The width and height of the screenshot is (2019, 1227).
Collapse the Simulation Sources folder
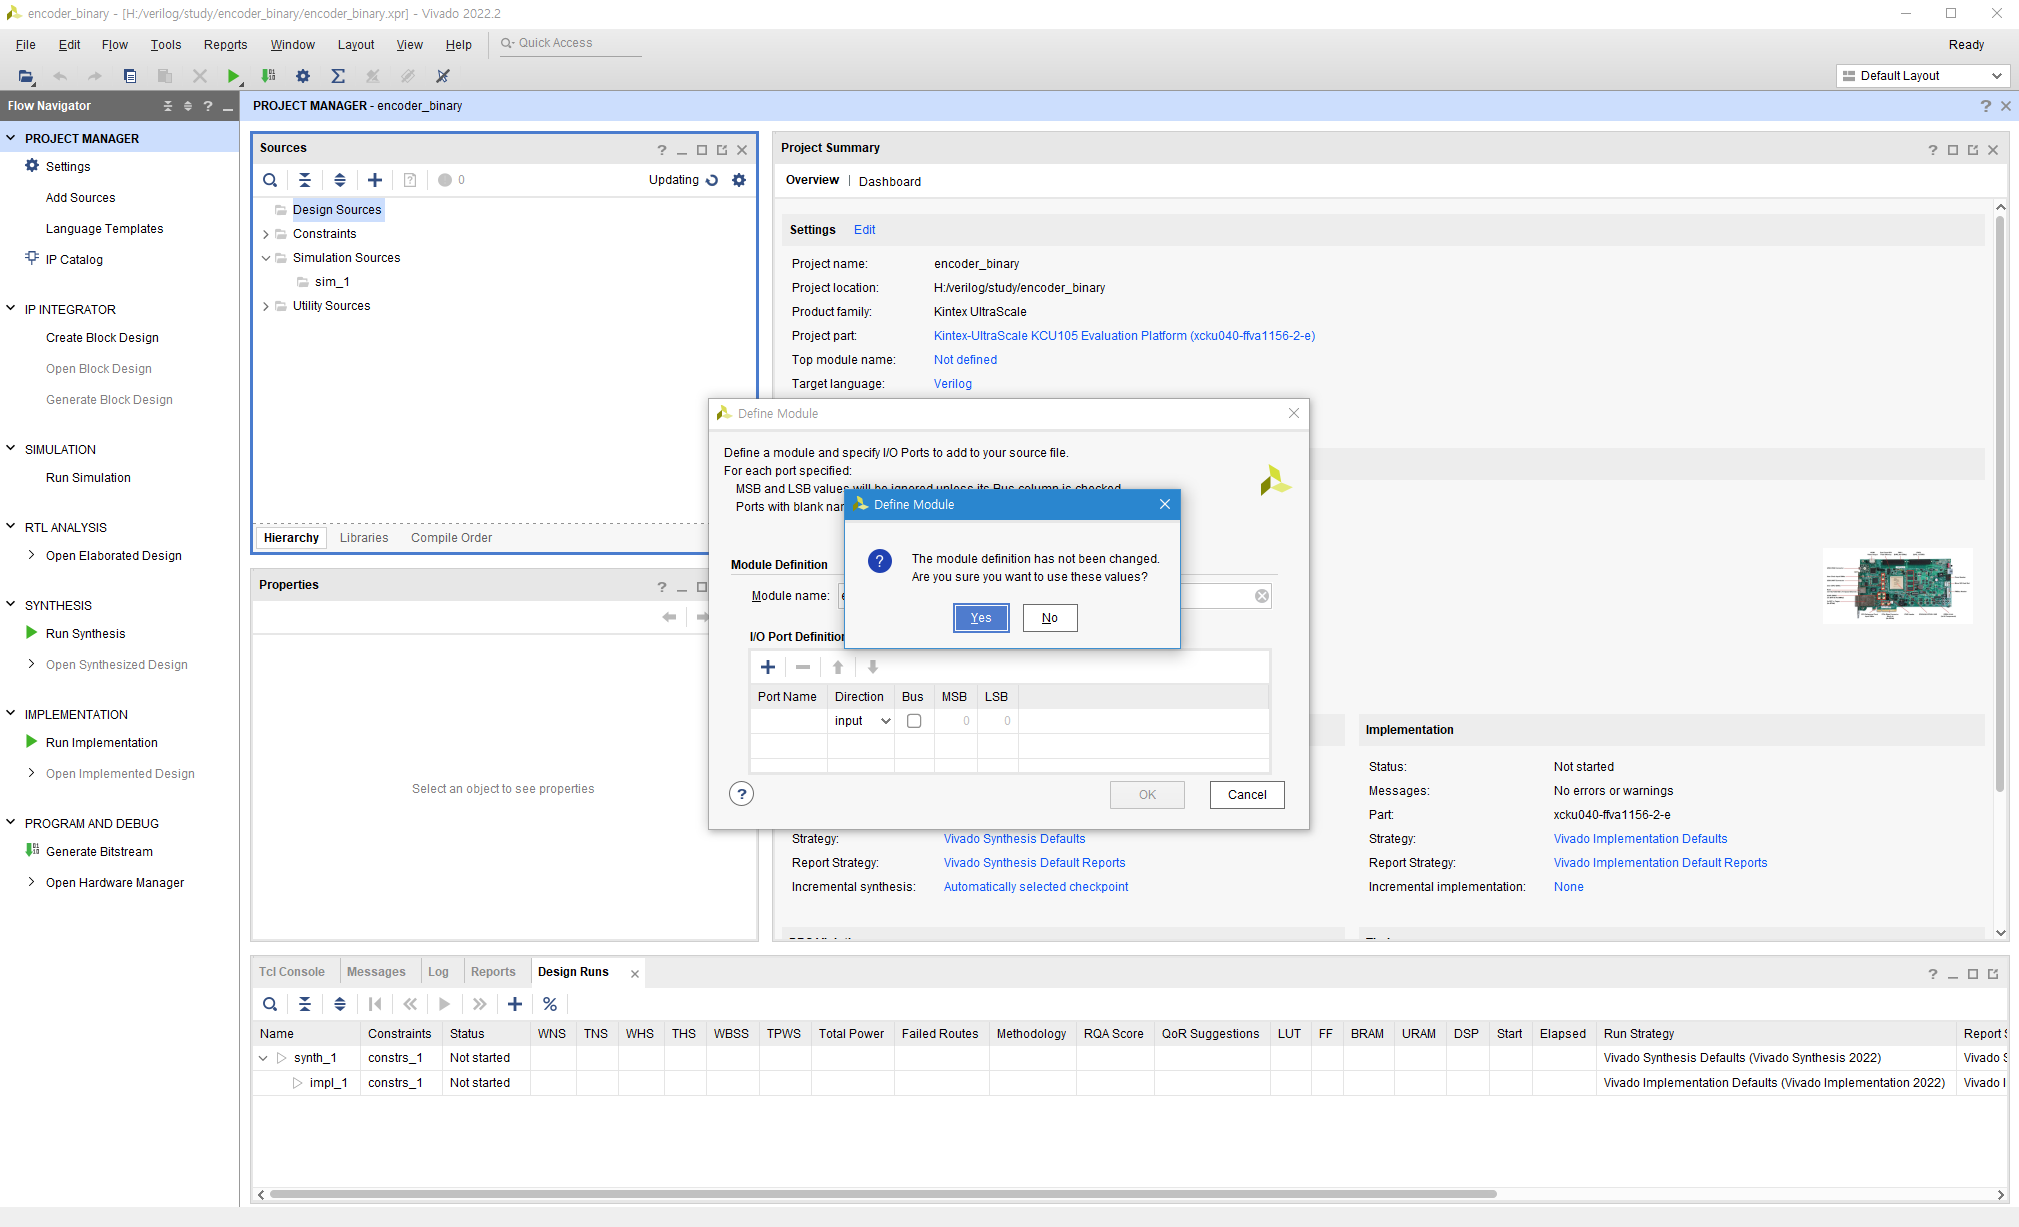pos(266,258)
